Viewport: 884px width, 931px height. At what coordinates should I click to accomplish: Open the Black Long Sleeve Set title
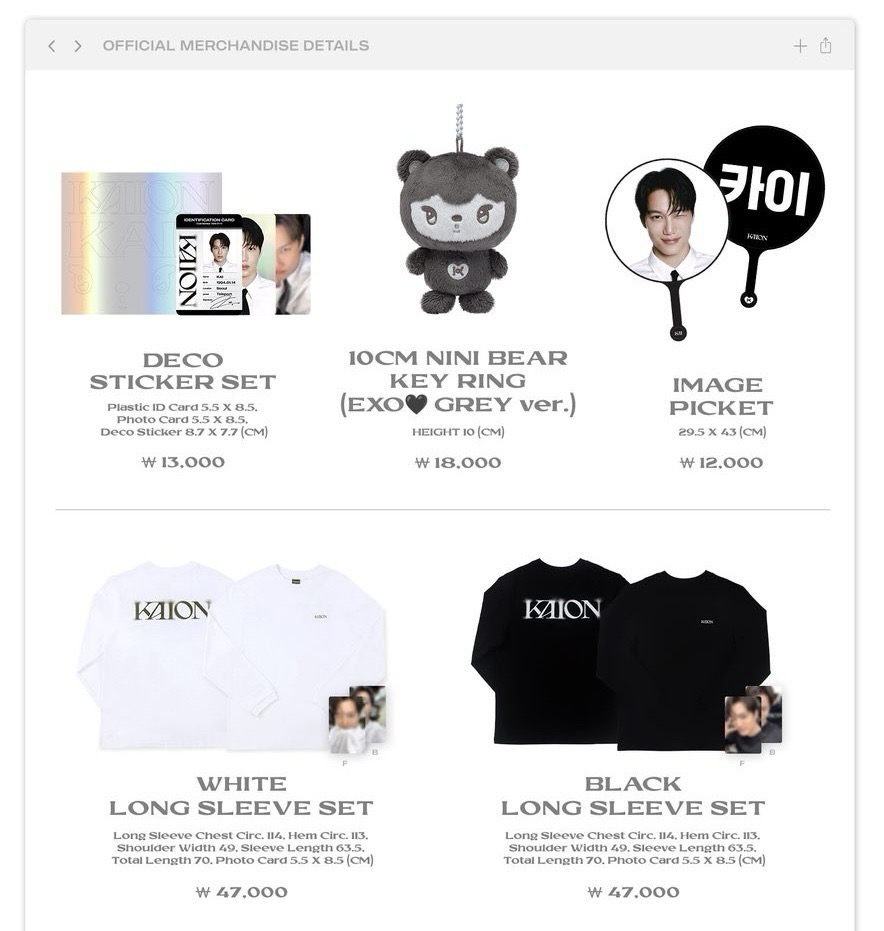(633, 796)
